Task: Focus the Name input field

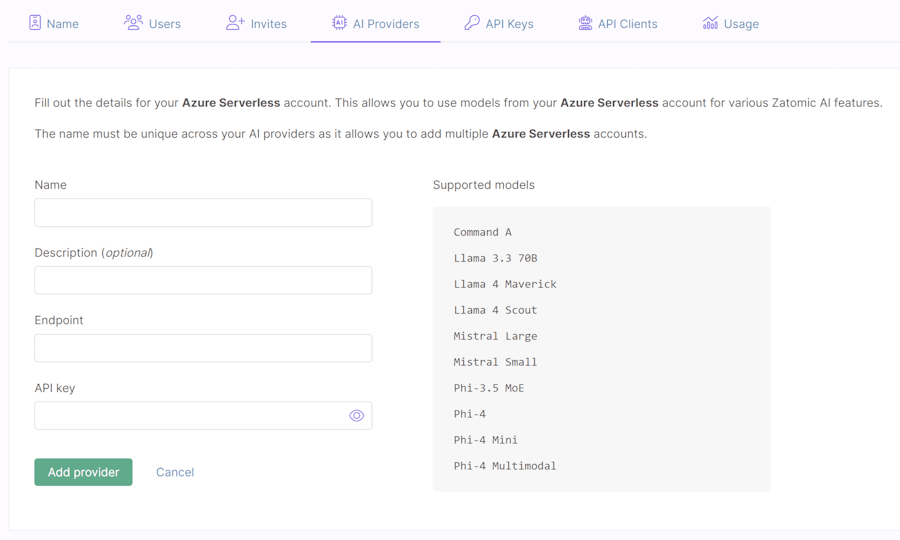Action: click(x=203, y=212)
